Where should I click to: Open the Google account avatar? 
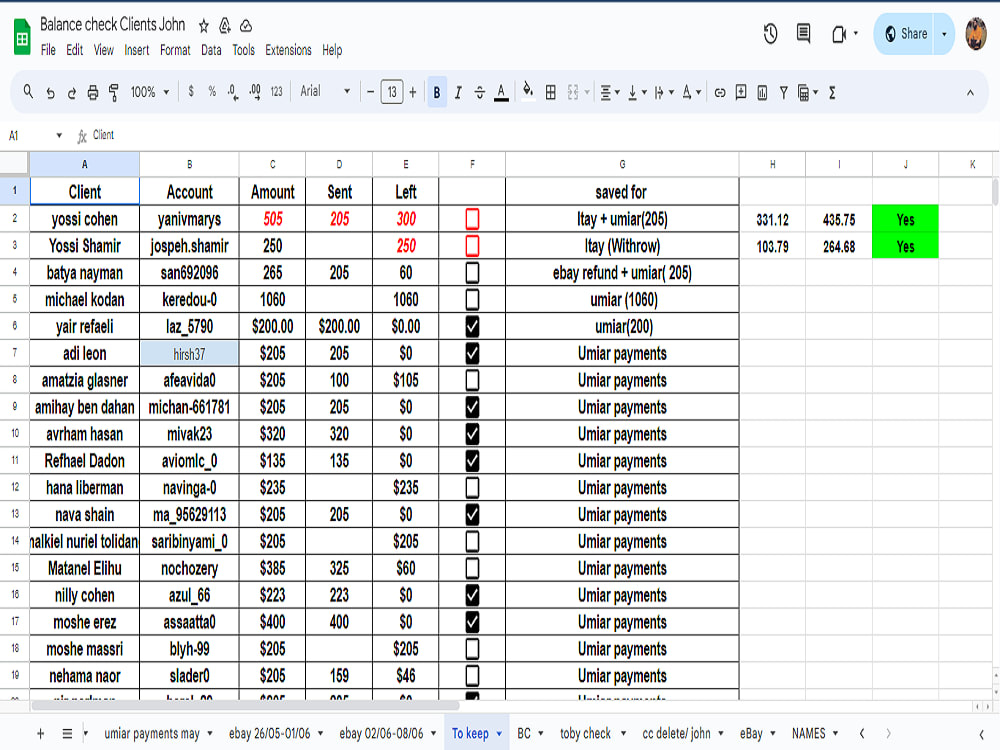click(x=976, y=34)
